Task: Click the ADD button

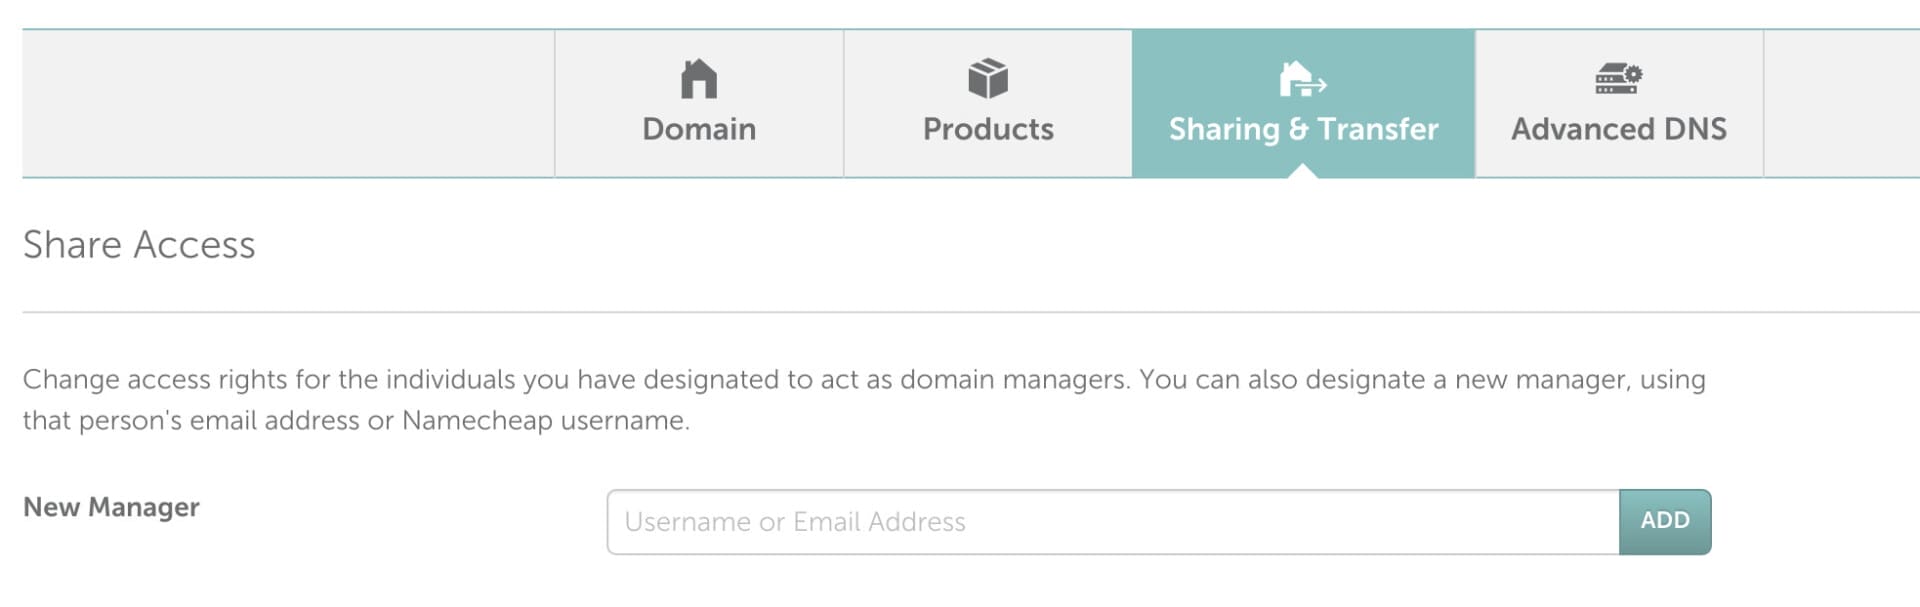Action: tap(1665, 522)
